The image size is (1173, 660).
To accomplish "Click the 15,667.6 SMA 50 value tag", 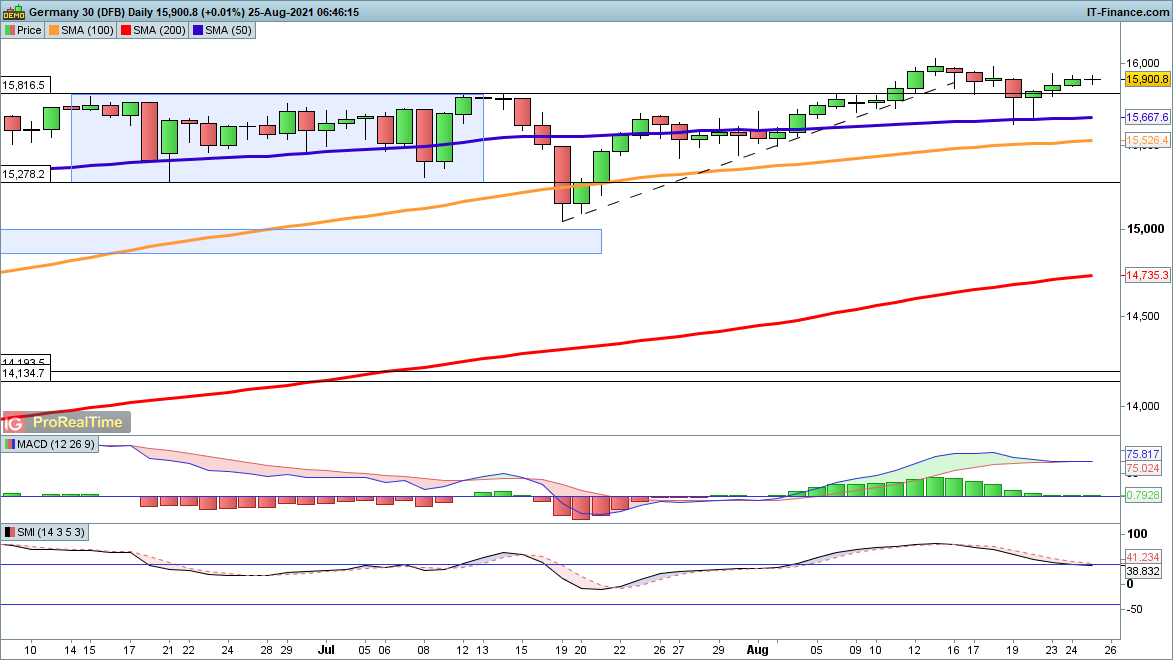I will [1147, 117].
